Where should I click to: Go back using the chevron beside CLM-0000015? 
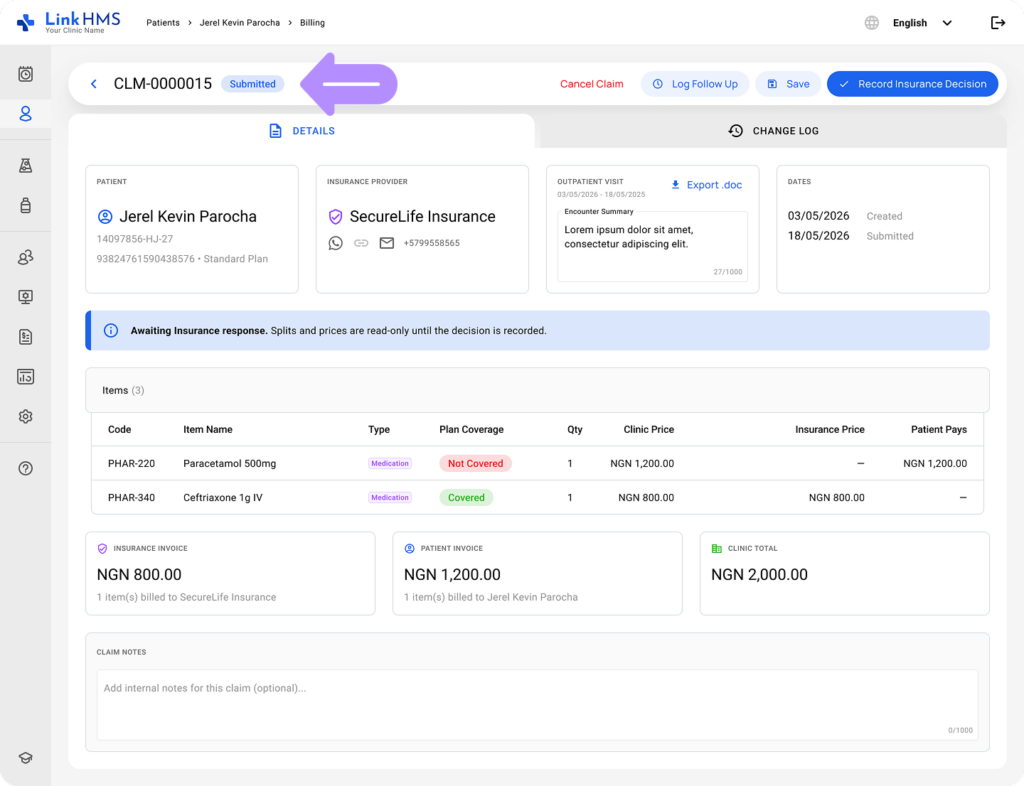93,84
